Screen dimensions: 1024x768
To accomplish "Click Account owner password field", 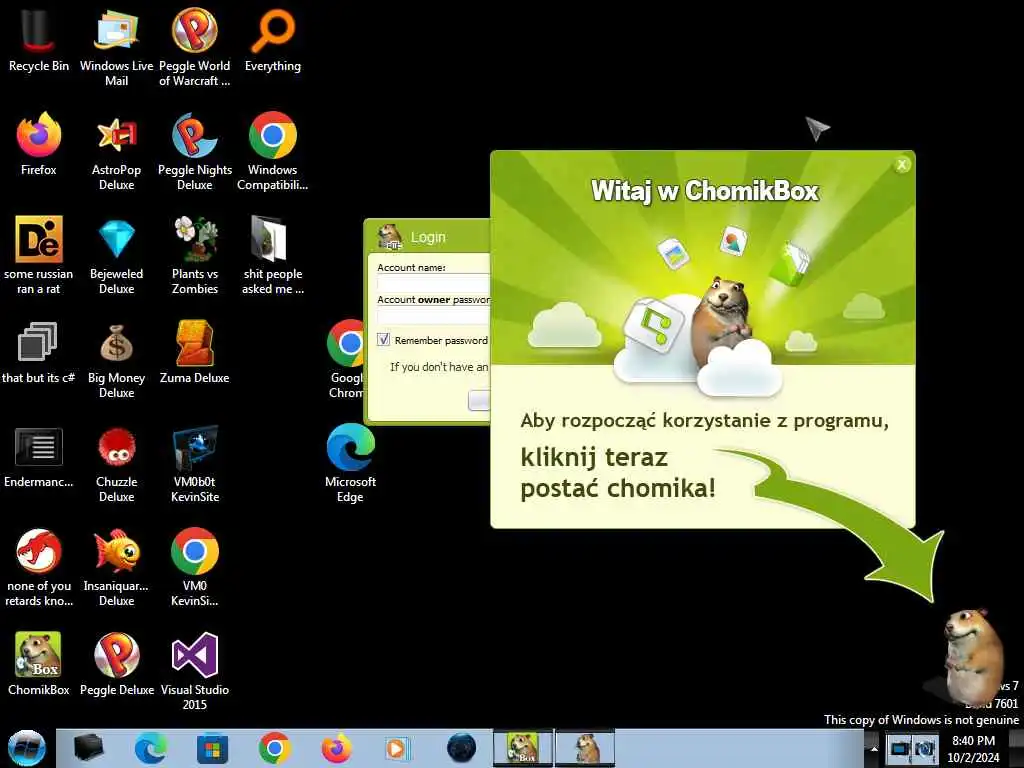I will 434,316.
